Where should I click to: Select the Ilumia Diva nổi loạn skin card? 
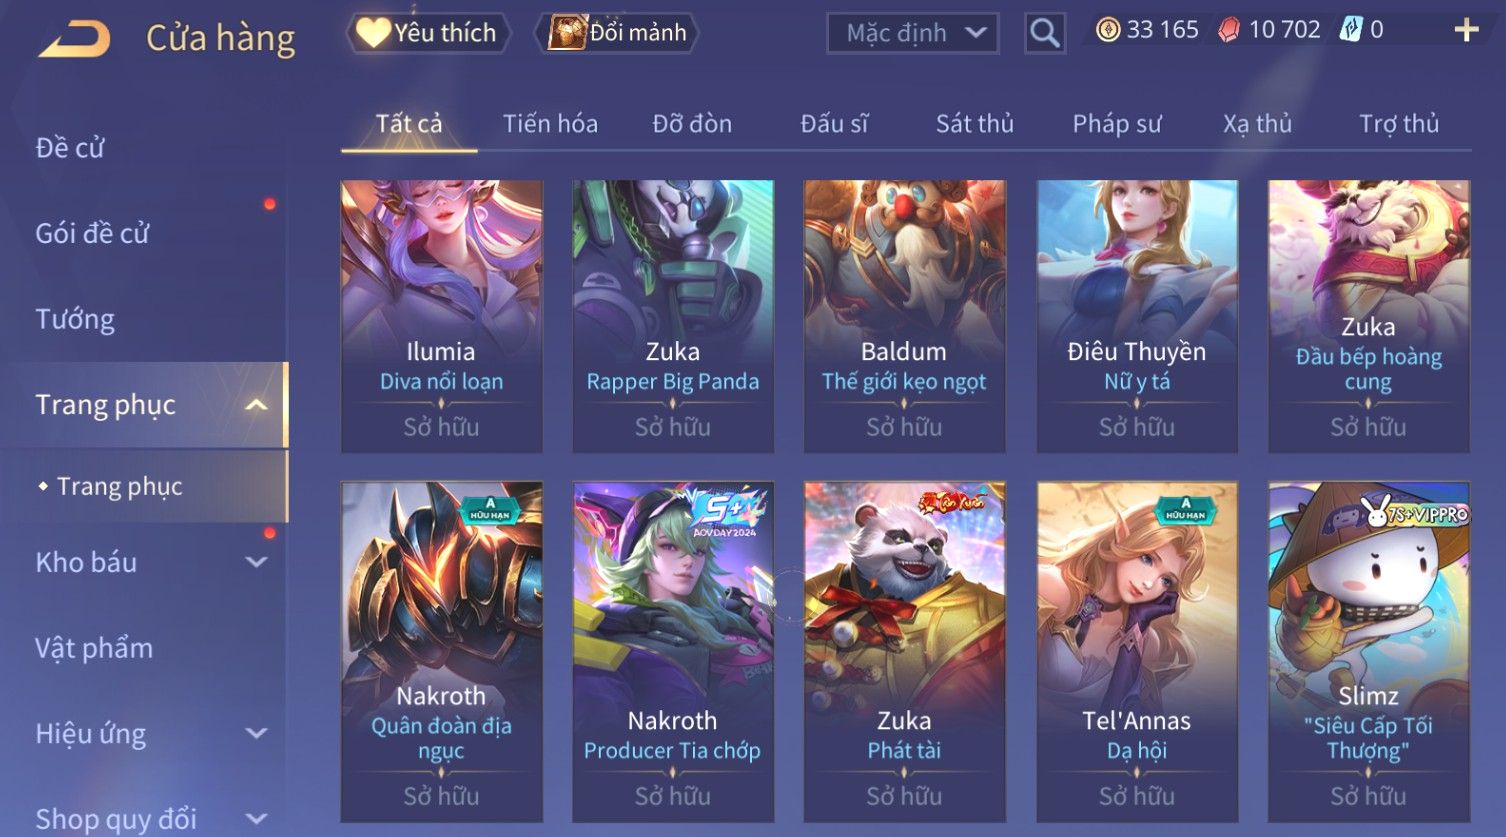441,316
